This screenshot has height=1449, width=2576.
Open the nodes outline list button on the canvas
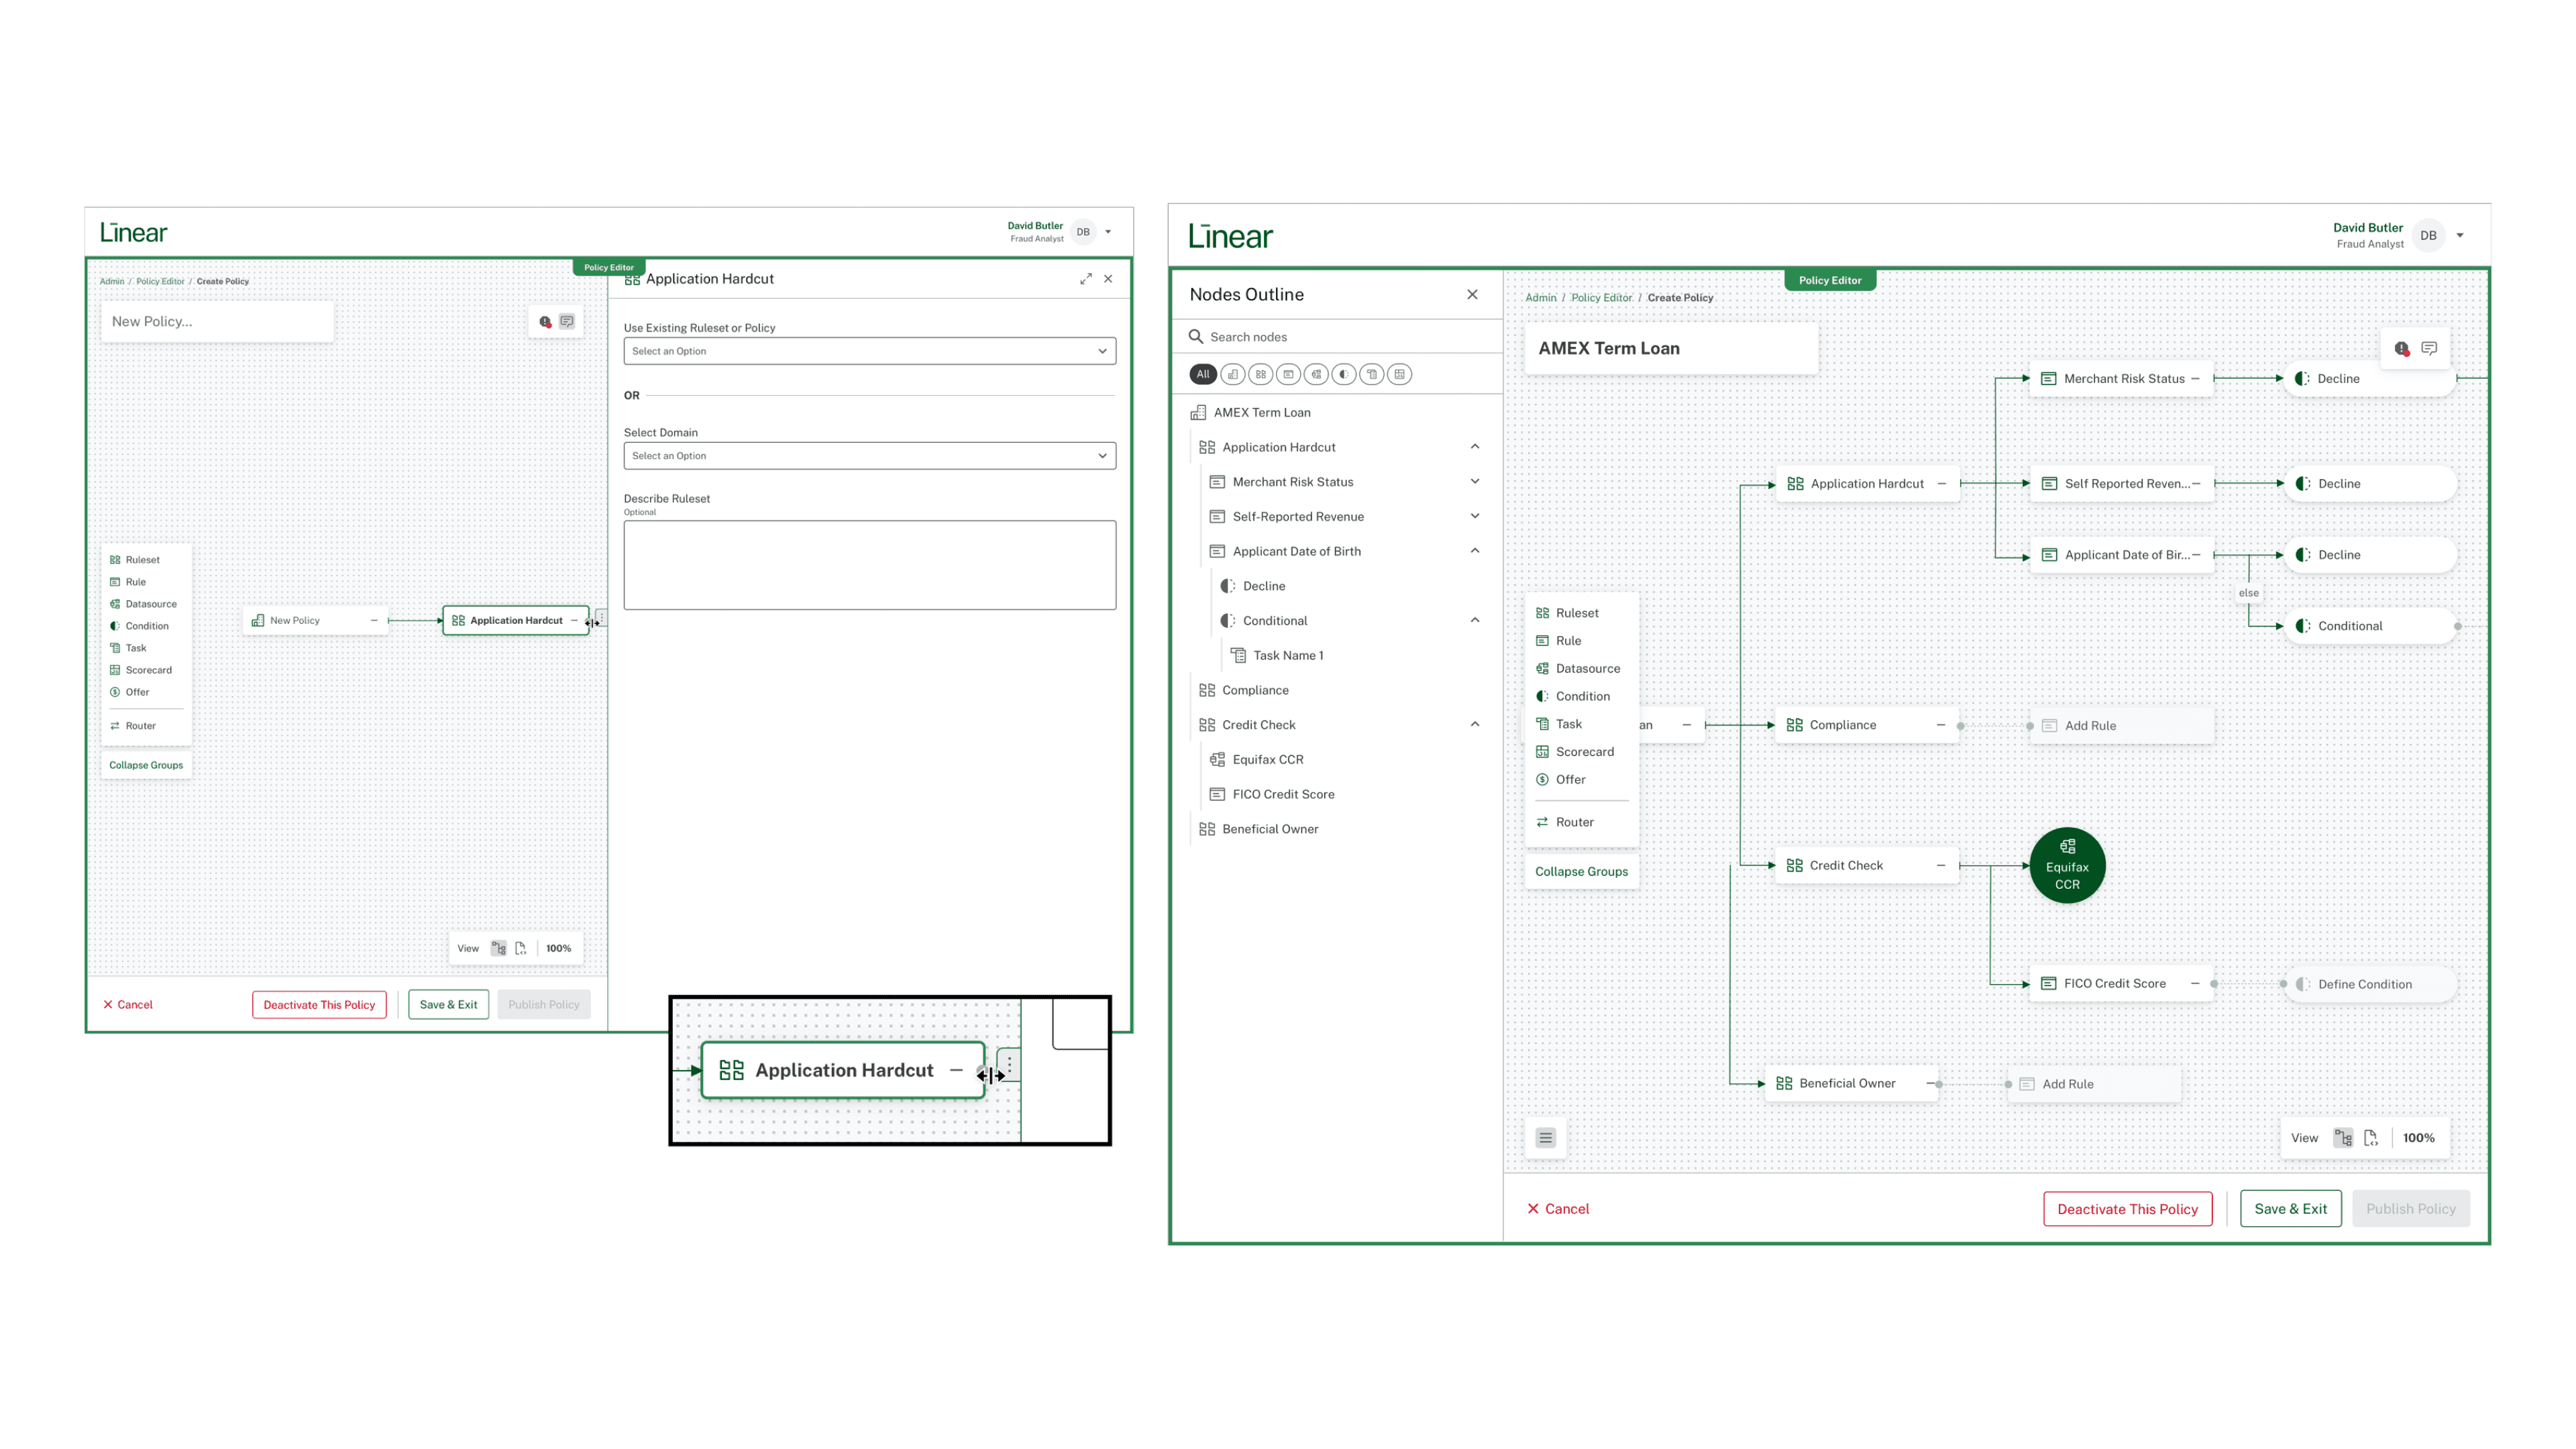tap(1546, 1138)
